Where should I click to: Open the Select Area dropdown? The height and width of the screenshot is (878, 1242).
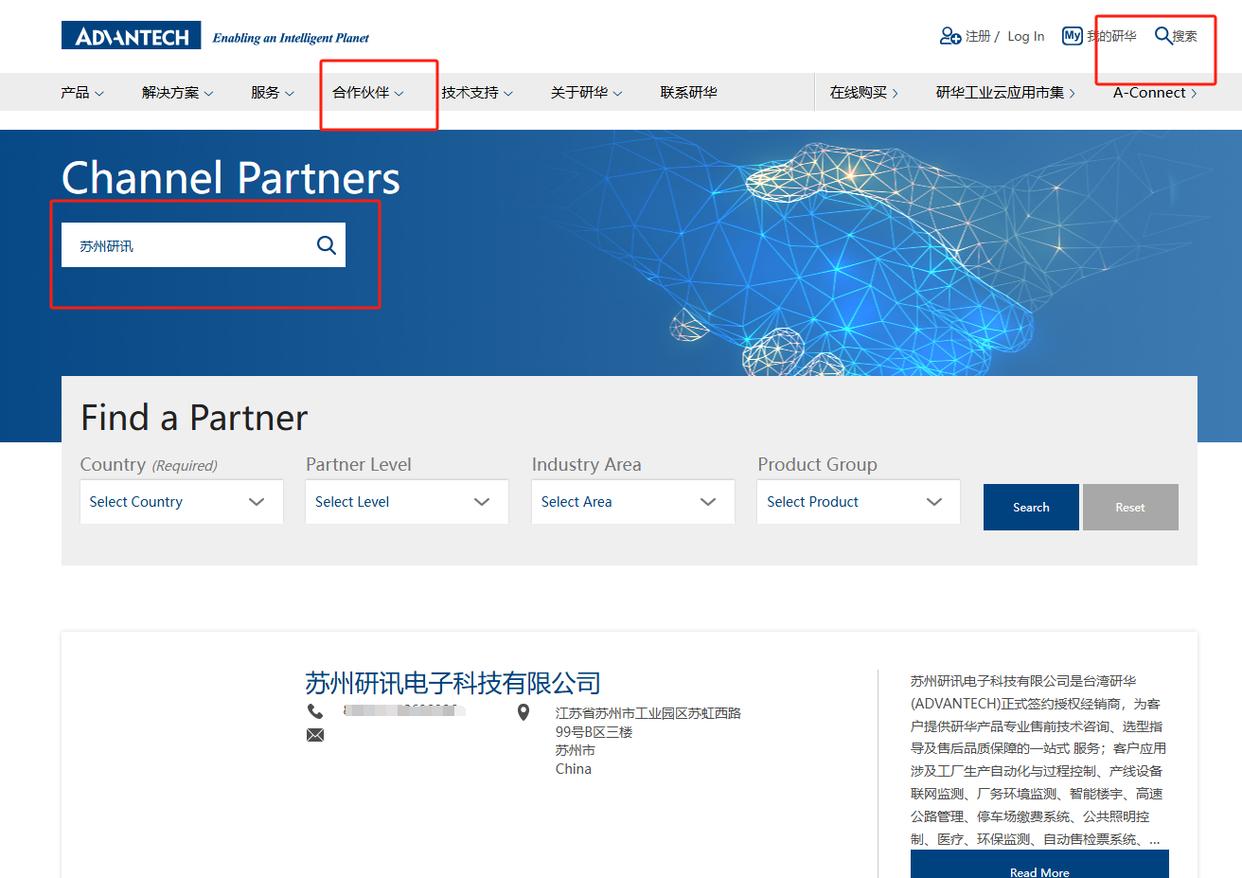tap(633, 502)
